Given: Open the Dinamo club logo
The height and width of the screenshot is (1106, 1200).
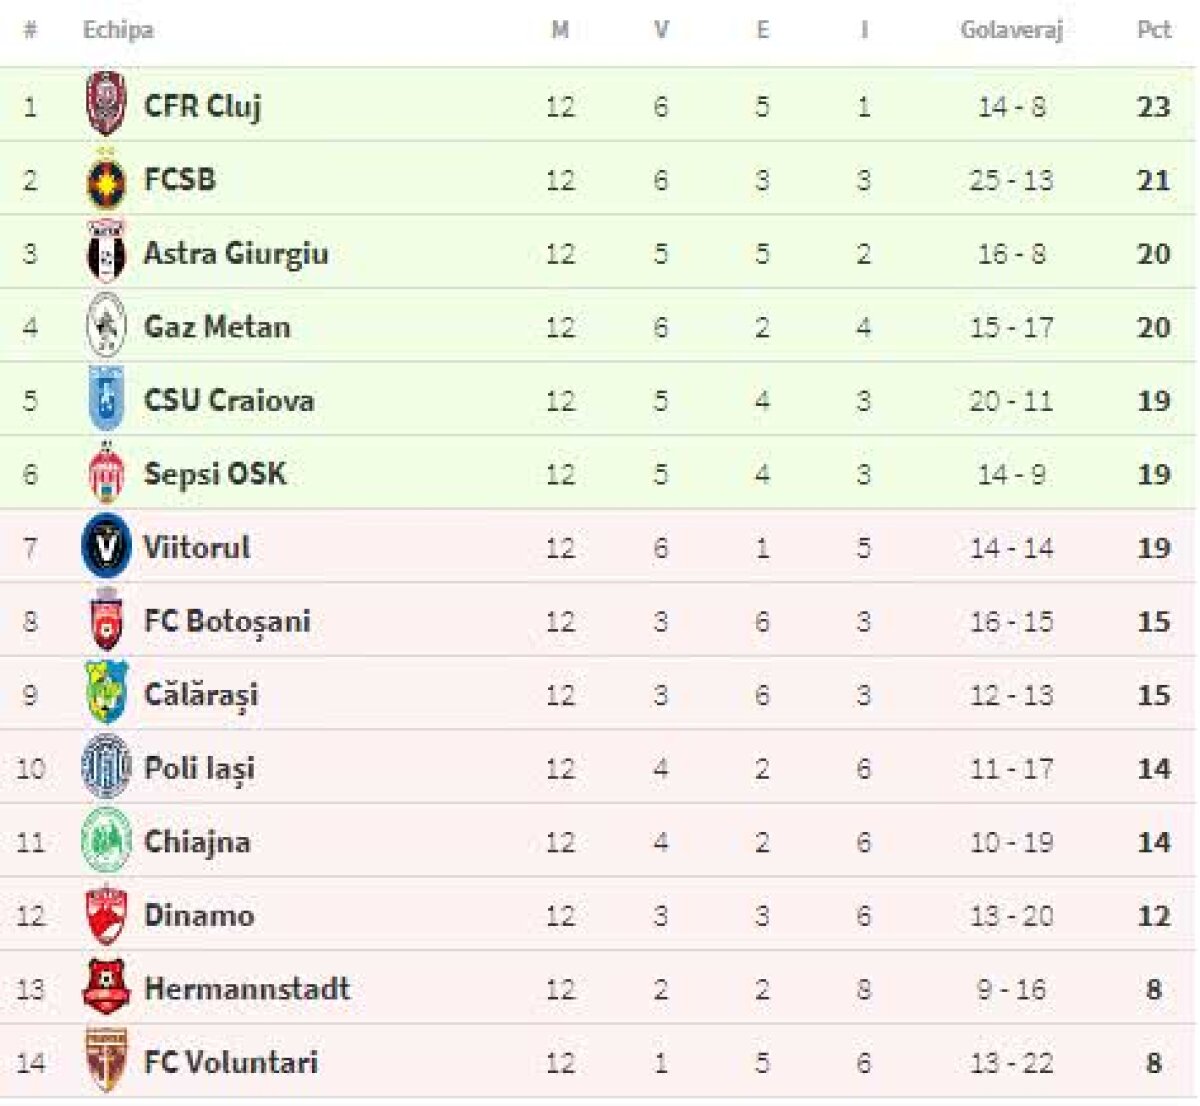Looking at the screenshot, I should 106,915.
